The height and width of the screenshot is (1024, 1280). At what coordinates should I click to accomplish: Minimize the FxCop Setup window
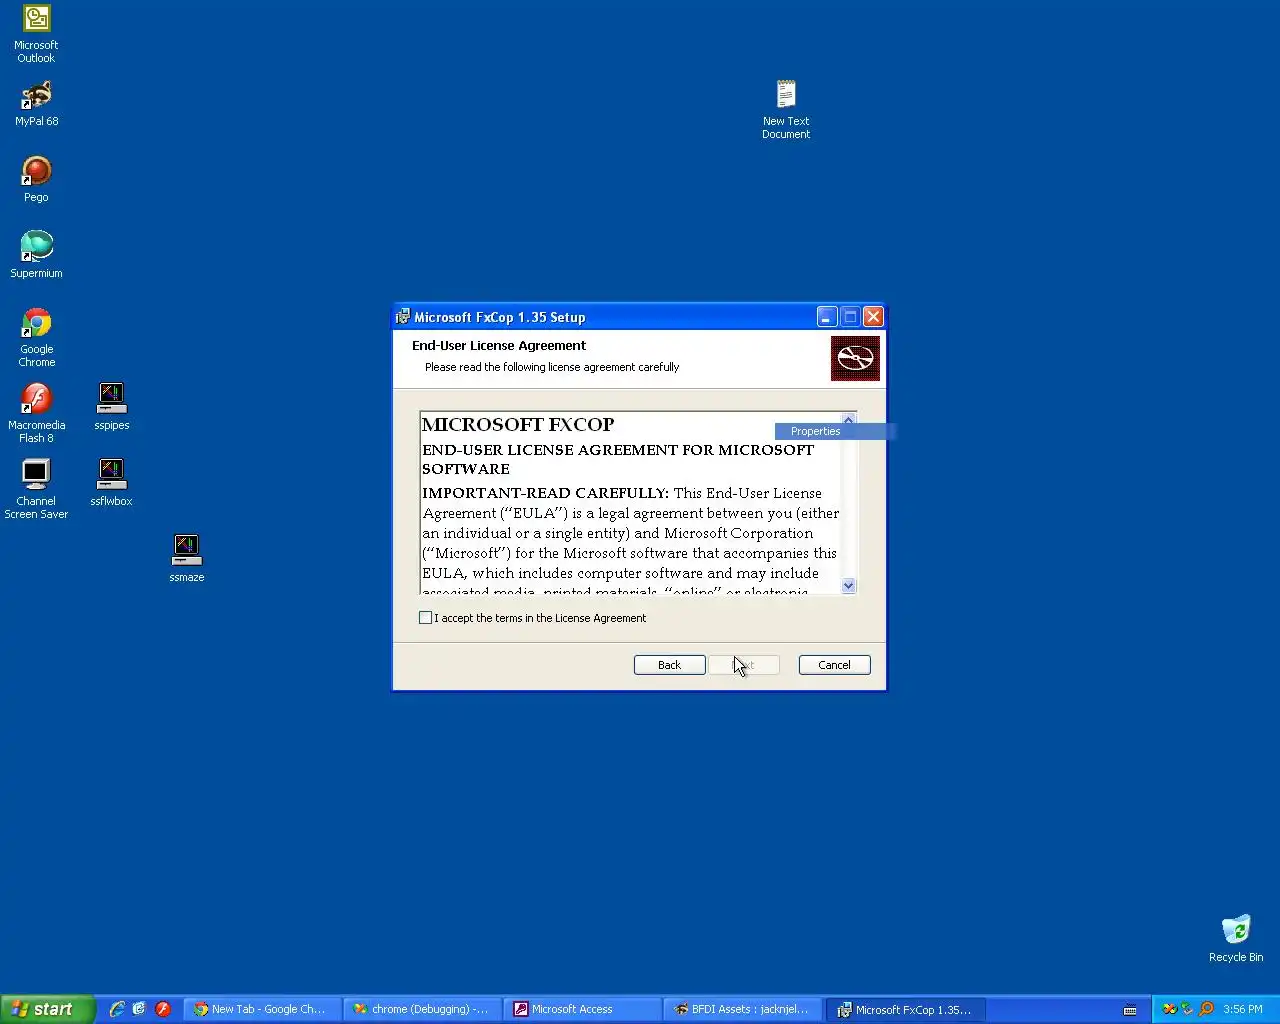pos(827,317)
